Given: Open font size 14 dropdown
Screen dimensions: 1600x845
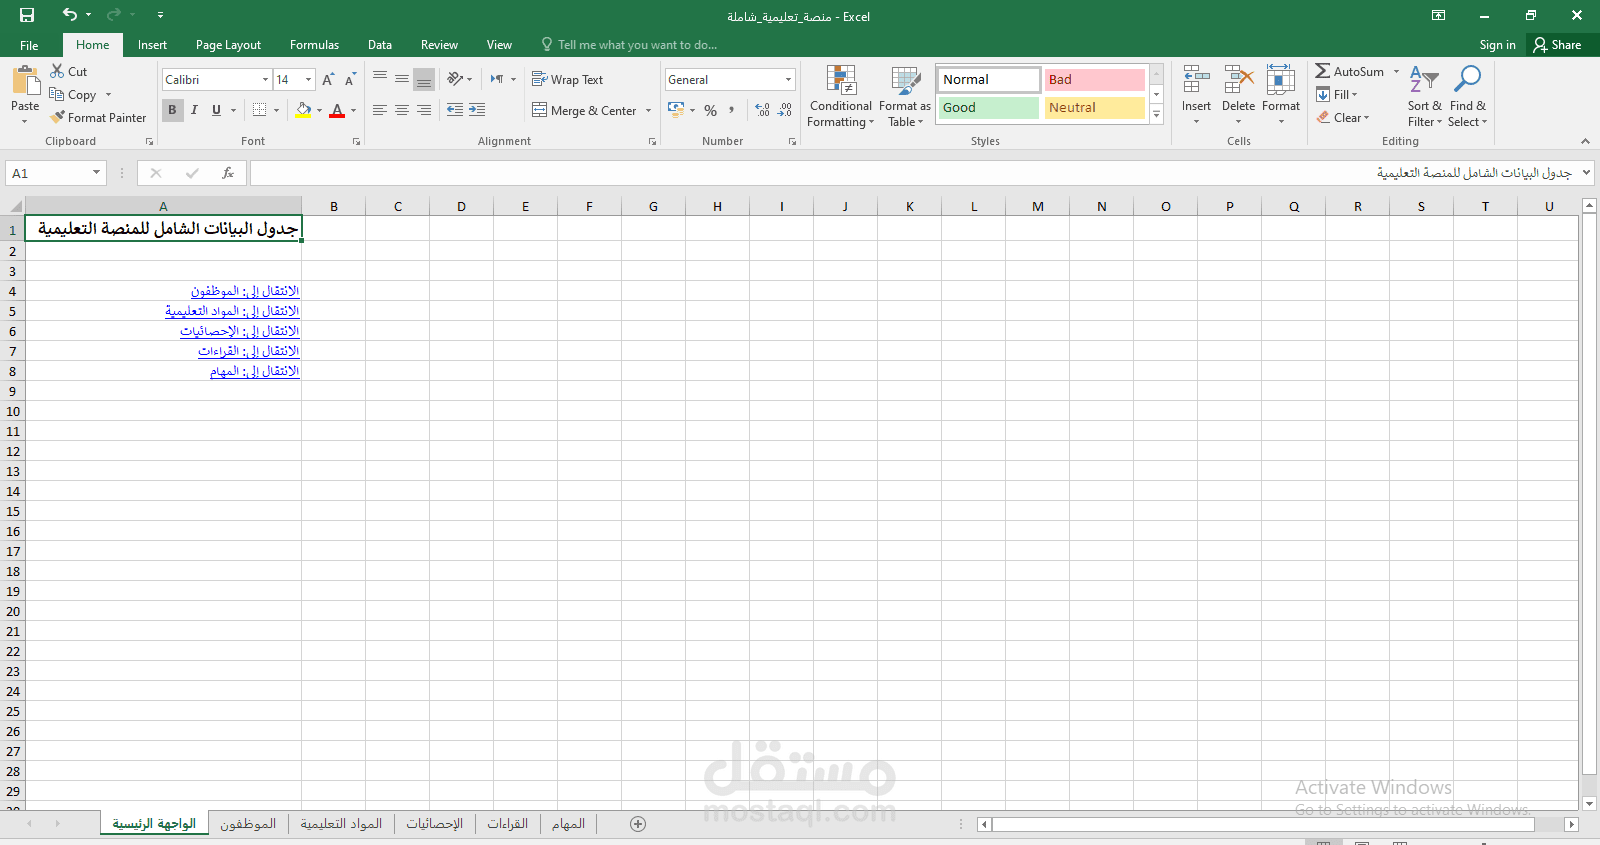Looking at the screenshot, I should (x=308, y=79).
